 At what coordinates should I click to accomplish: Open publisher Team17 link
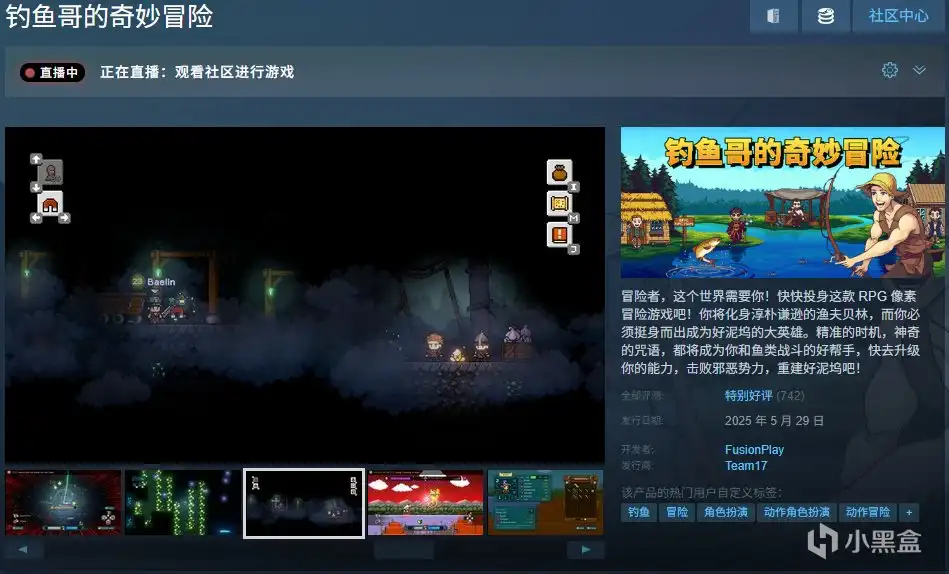(x=746, y=466)
